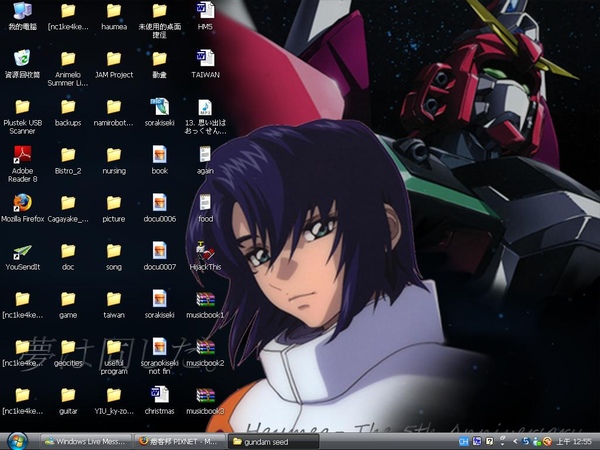Select the backups folder
The width and height of the screenshot is (600, 450).
pyautogui.click(x=68, y=112)
